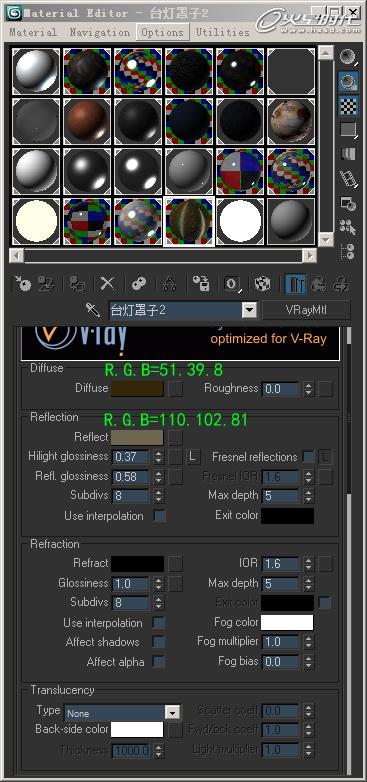The width and height of the screenshot is (367, 782).
Task: Click the Reflect map slot button
Action: (x=175, y=437)
